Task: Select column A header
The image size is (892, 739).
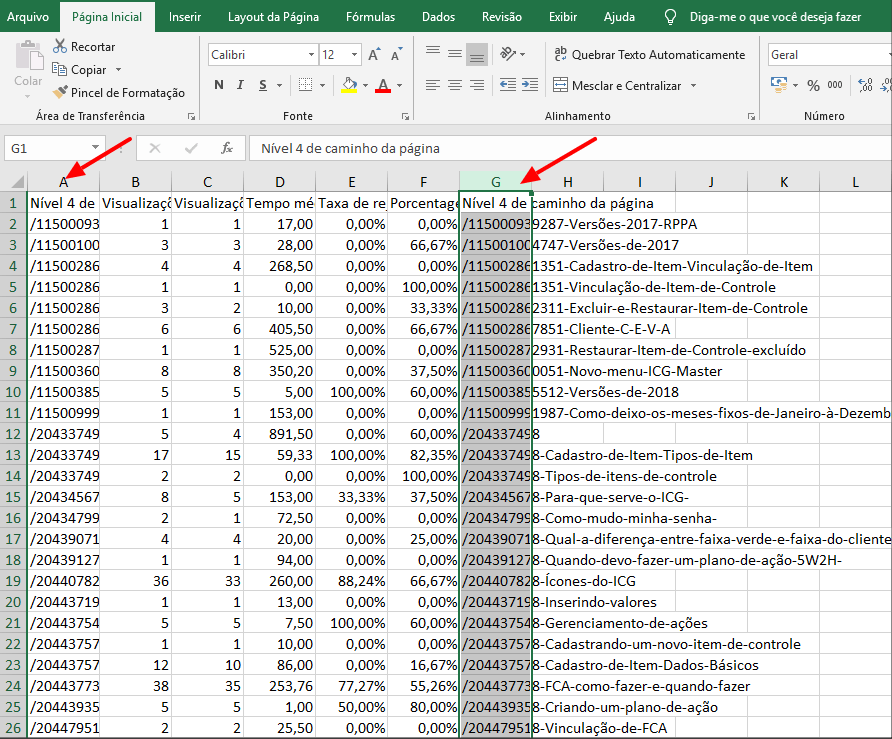Action: (63, 182)
